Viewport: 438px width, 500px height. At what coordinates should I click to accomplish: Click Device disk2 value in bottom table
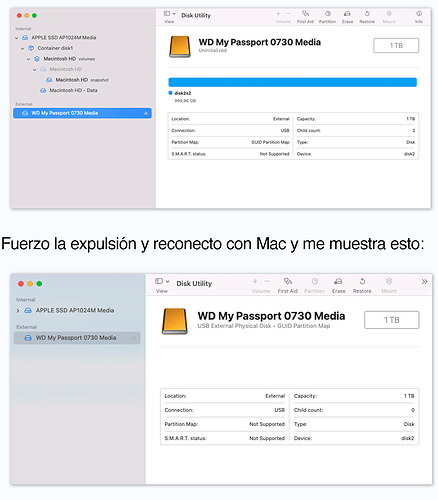[x=407, y=439]
